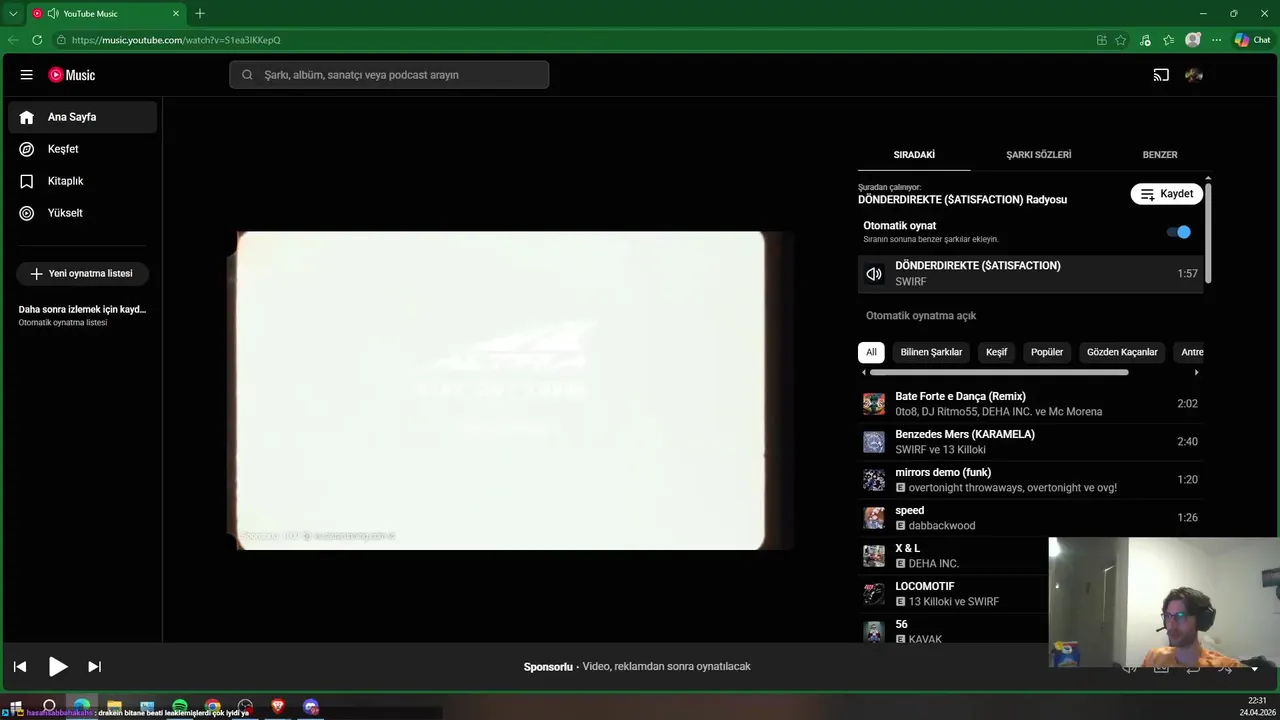The image size is (1280, 720).
Task: Open the Copilot Chat button
Action: pyautogui.click(x=1252, y=40)
